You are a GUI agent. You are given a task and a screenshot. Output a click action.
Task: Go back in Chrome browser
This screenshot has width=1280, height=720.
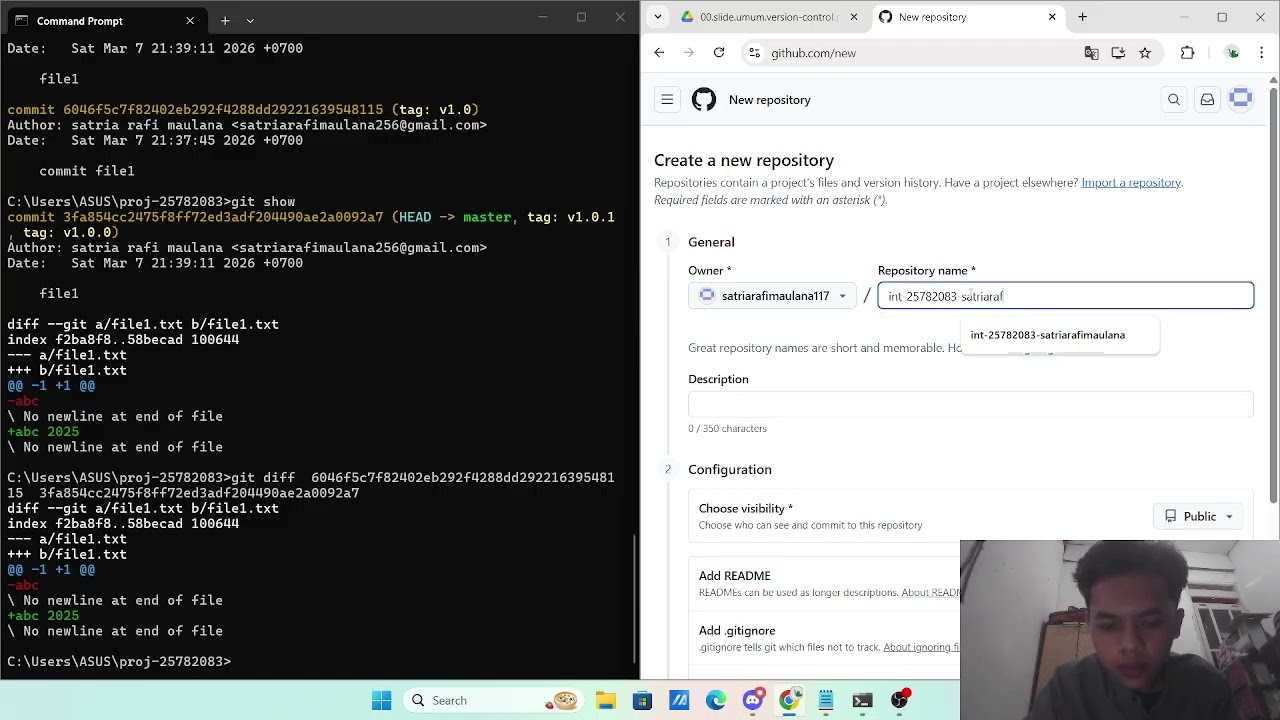[659, 53]
